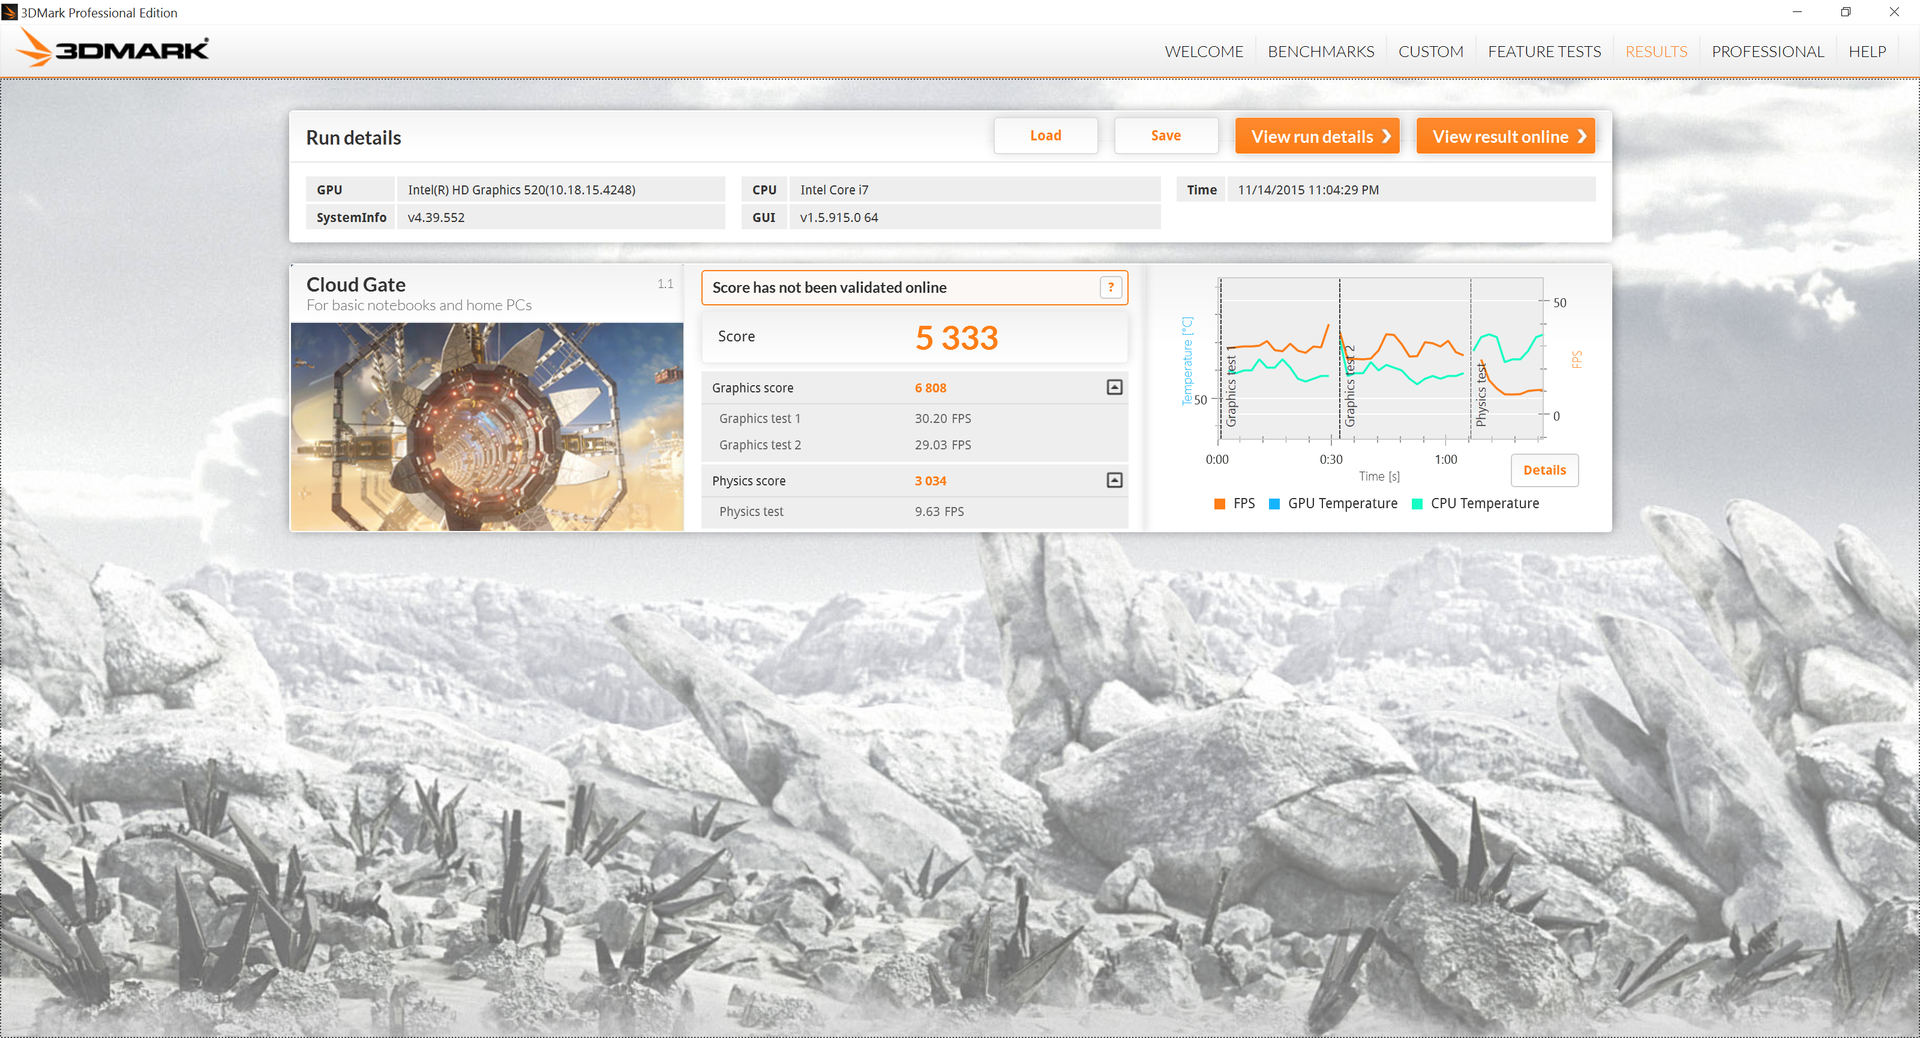Viewport: 1920px width, 1038px height.
Task: Go to the CUSTOM tab
Action: click(1431, 52)
